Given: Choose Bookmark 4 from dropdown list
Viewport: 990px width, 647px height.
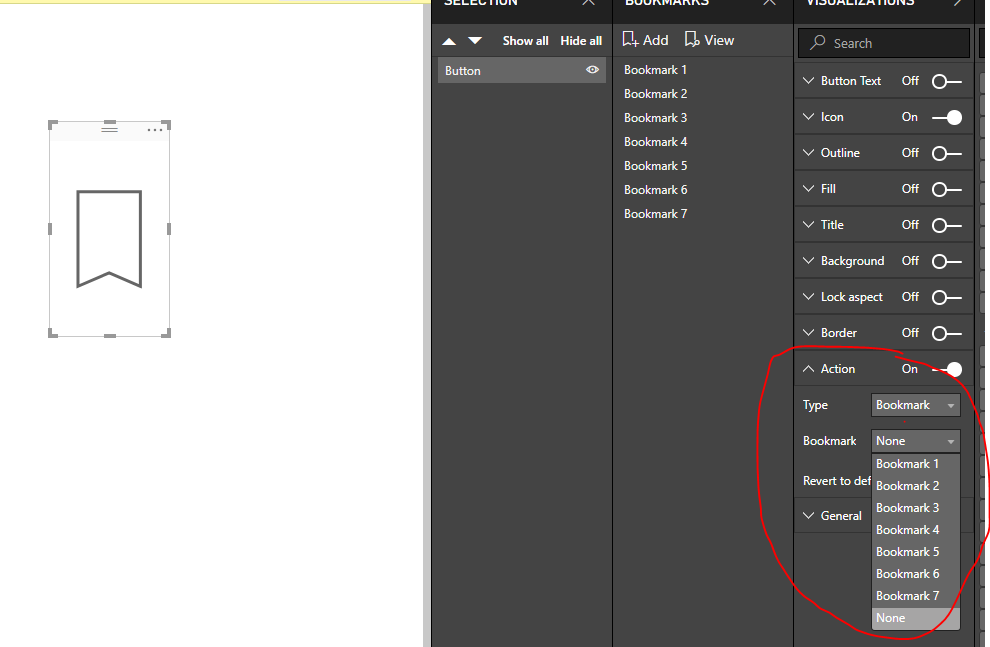Looking at the screenshot, I should 915,530.
